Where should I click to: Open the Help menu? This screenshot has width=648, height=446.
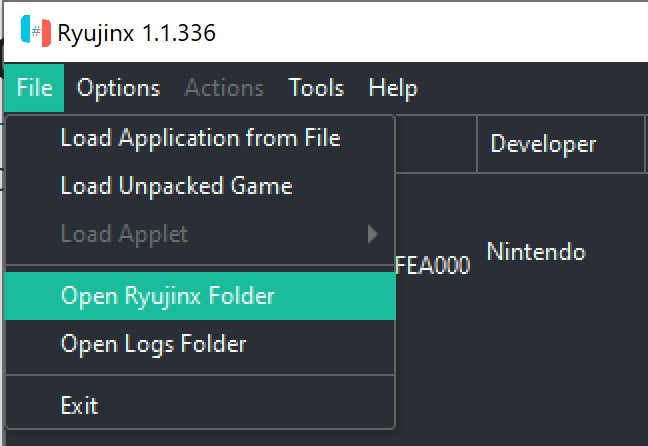393,88
